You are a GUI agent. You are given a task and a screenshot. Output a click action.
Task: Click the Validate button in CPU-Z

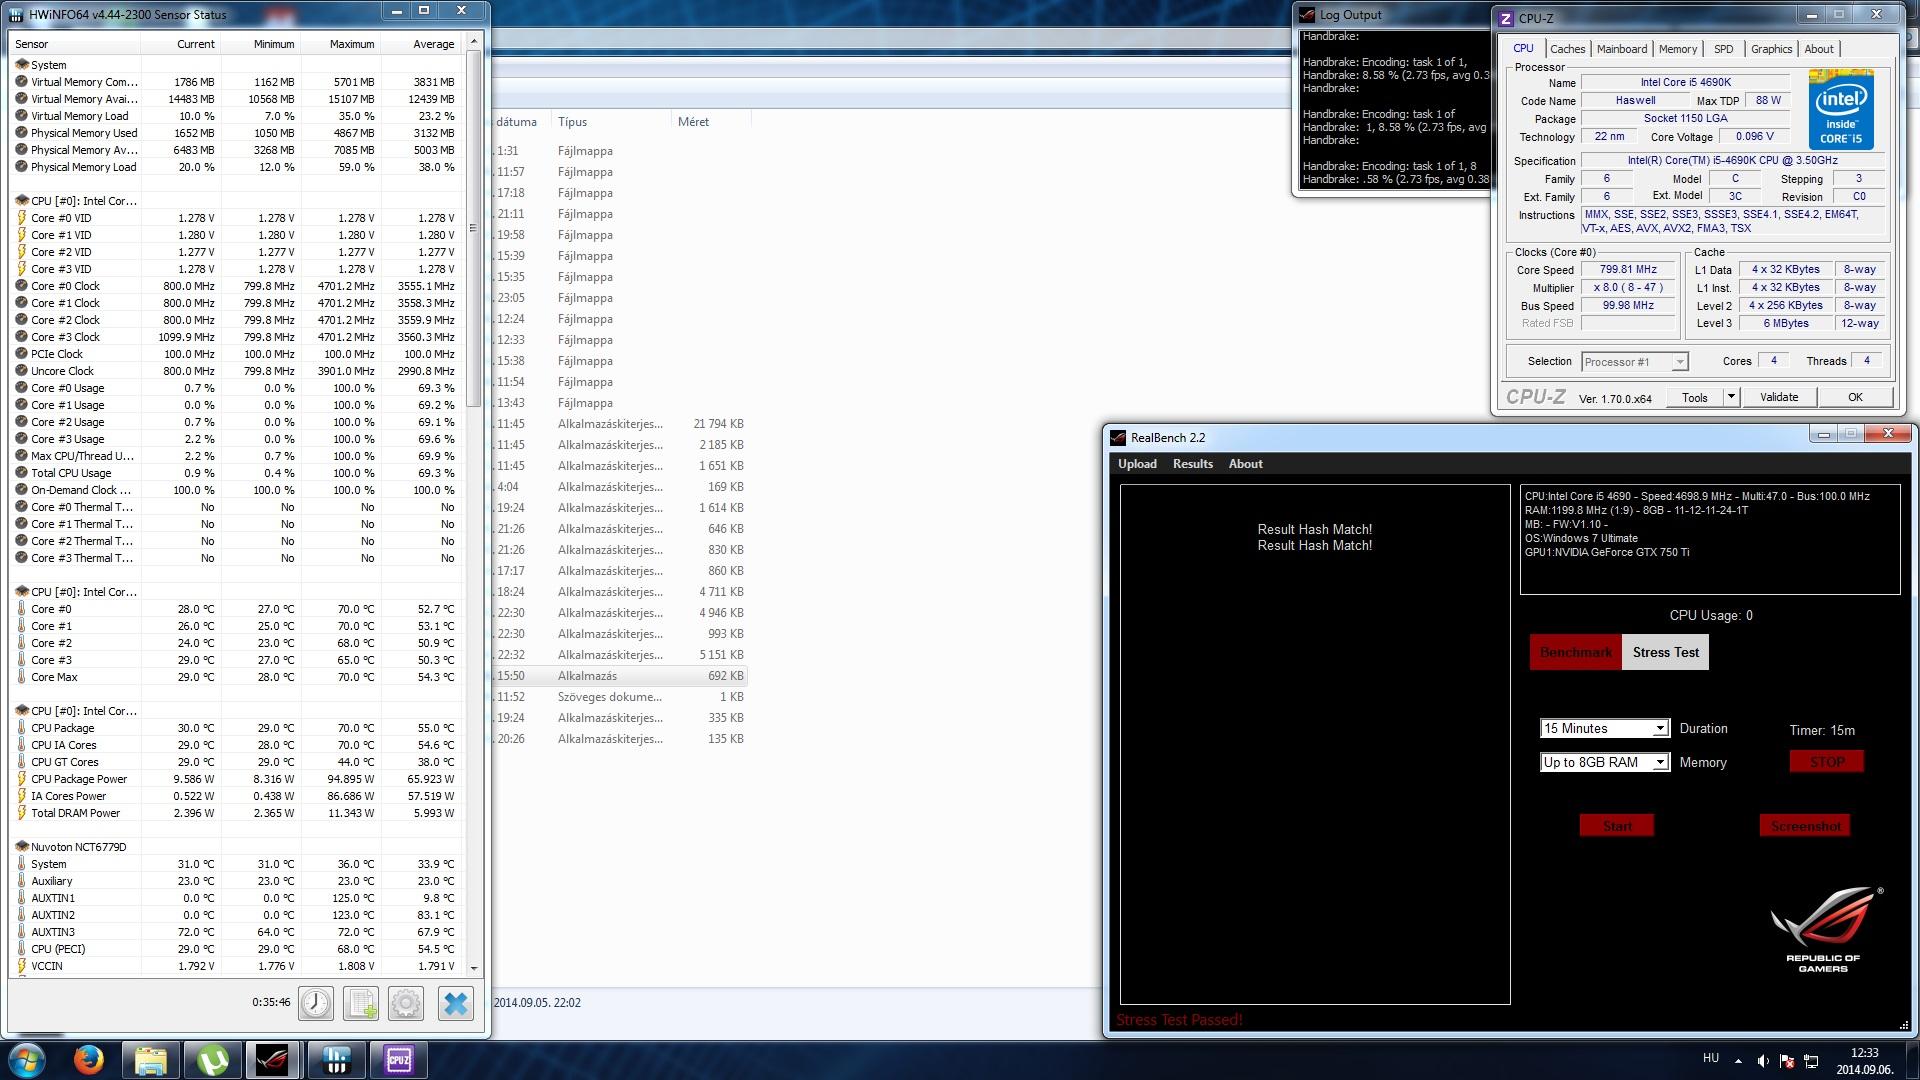pyautogui.click(x=1778, y=397)
